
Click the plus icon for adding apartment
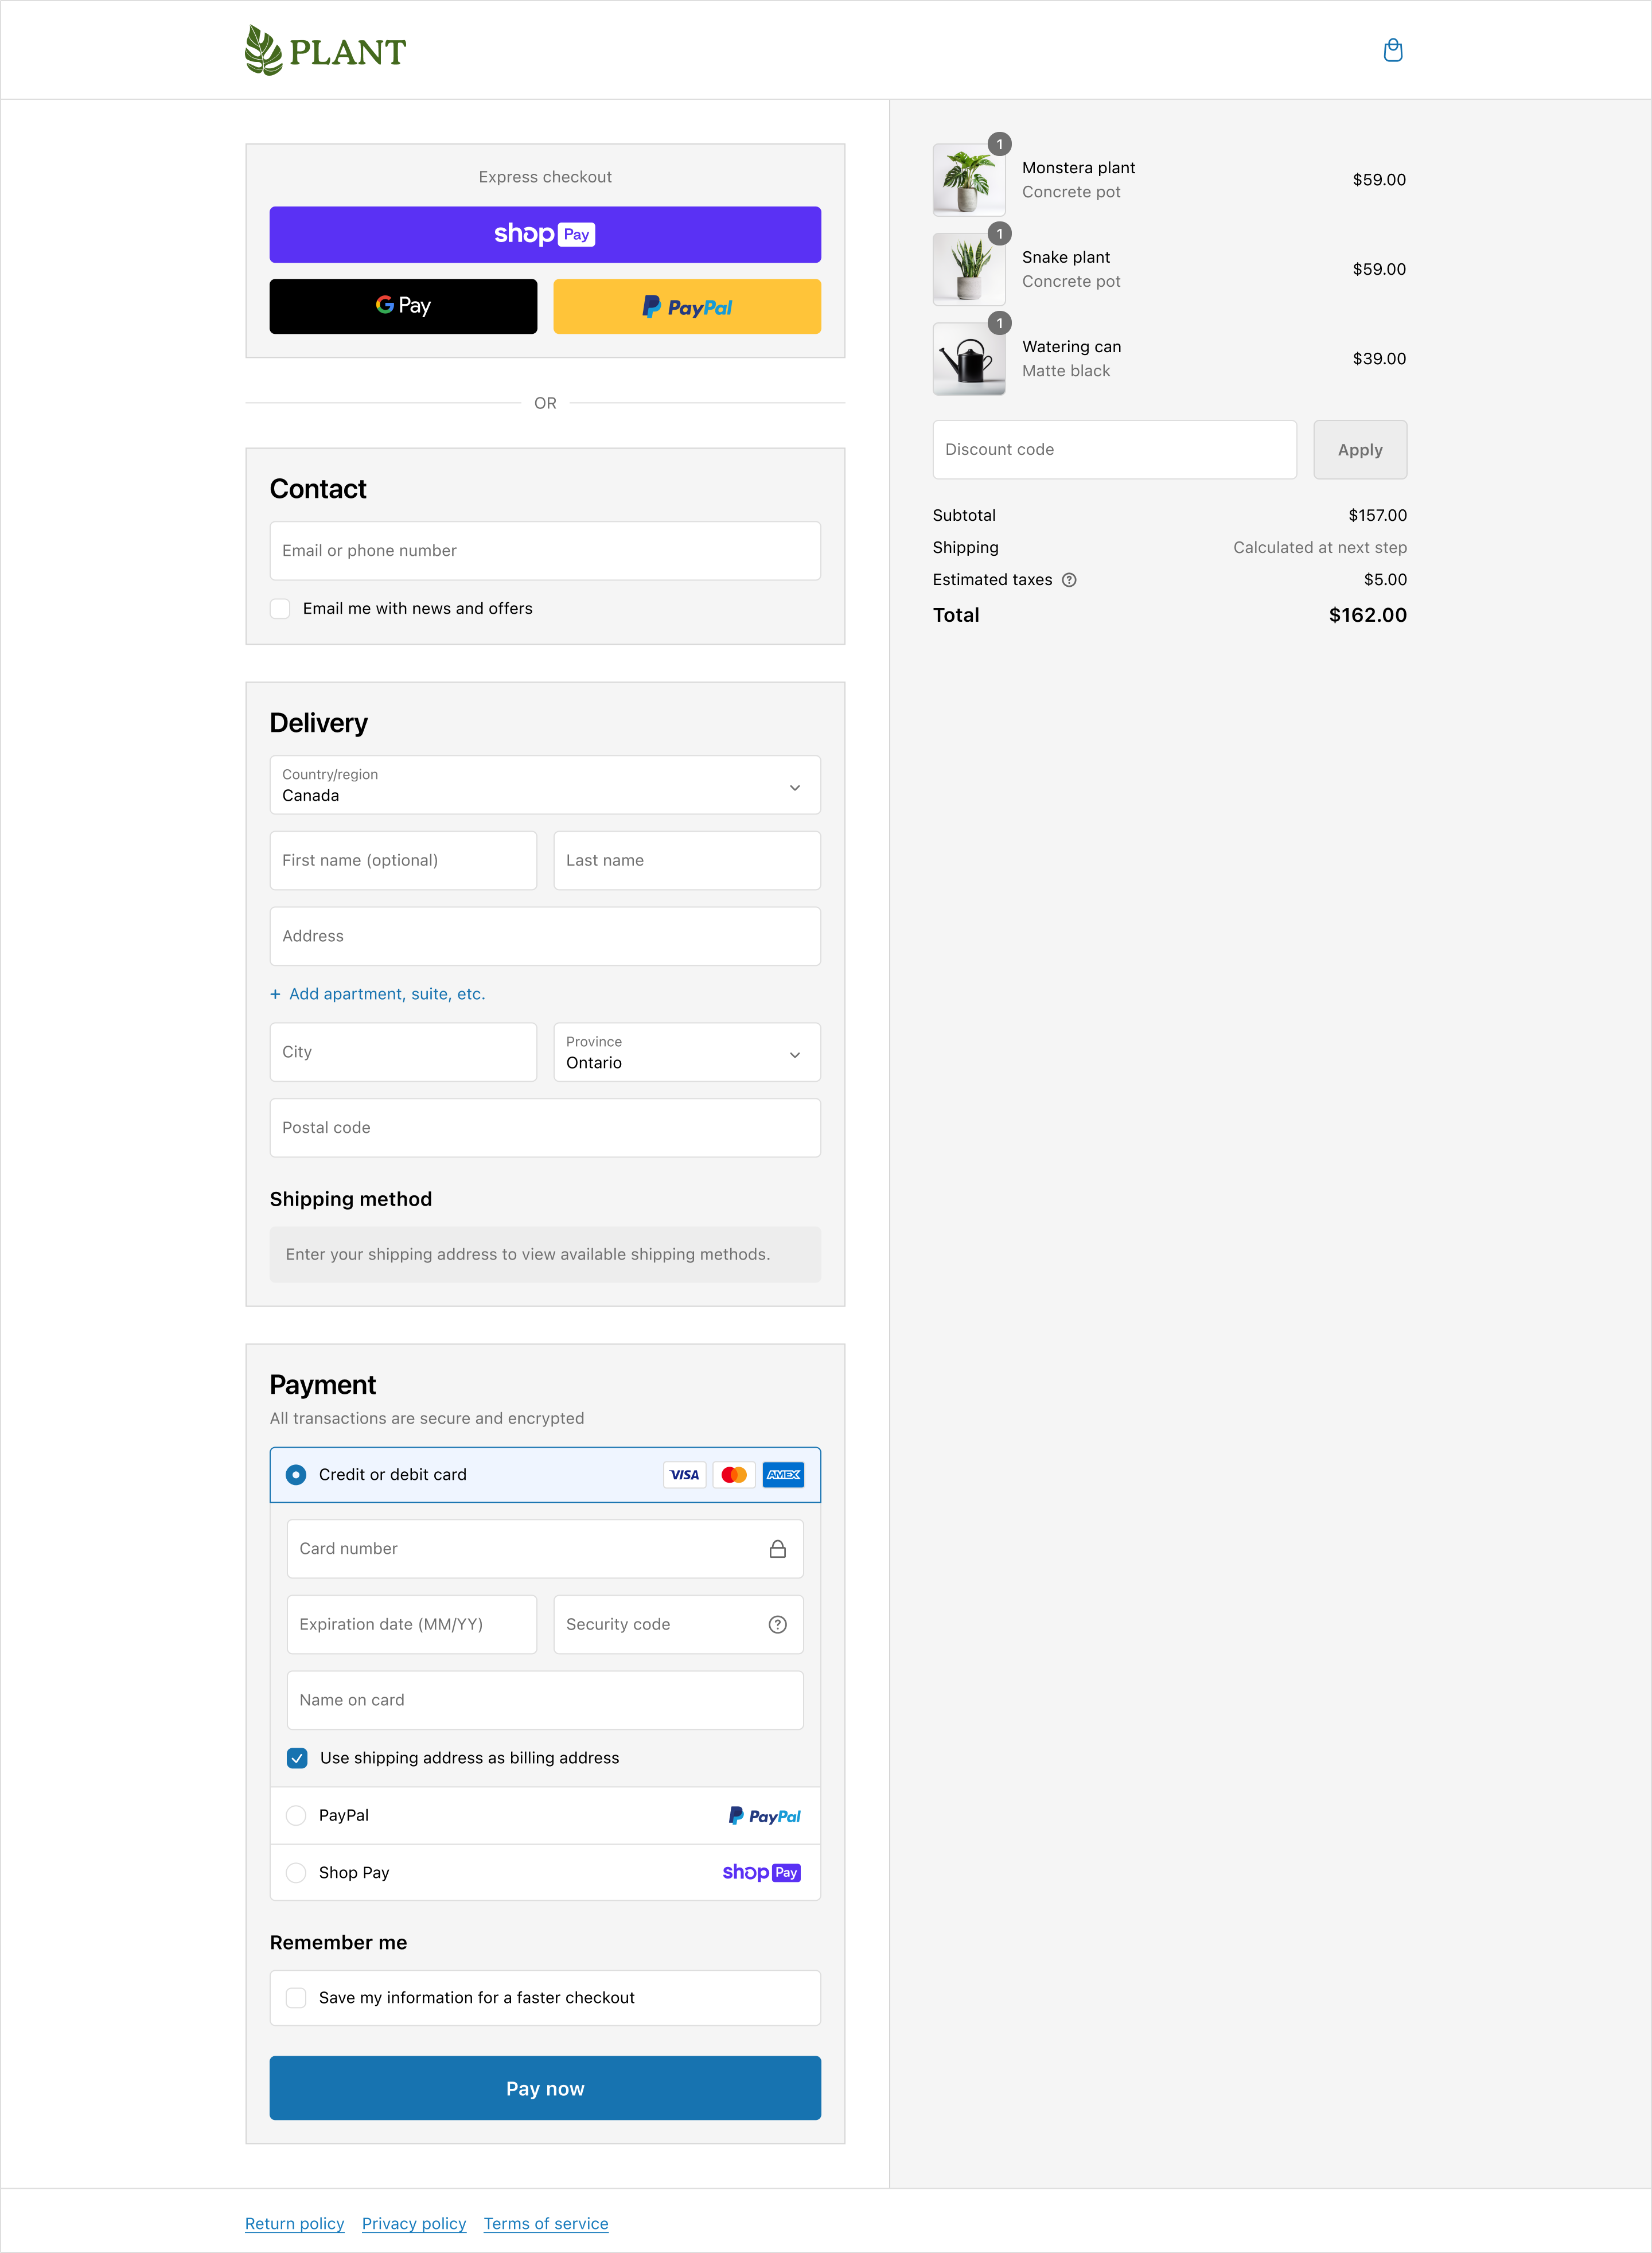coord(275,994)
